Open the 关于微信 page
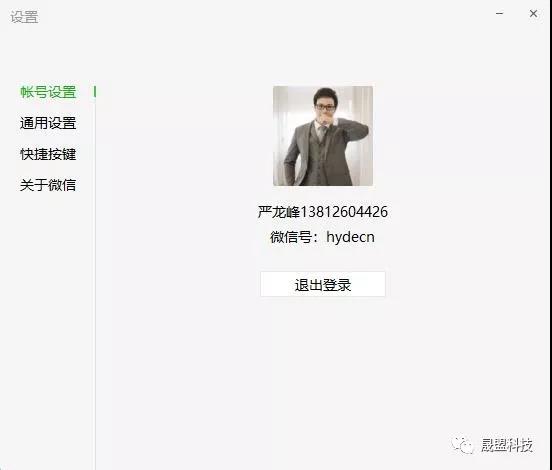 pos(48,185)
